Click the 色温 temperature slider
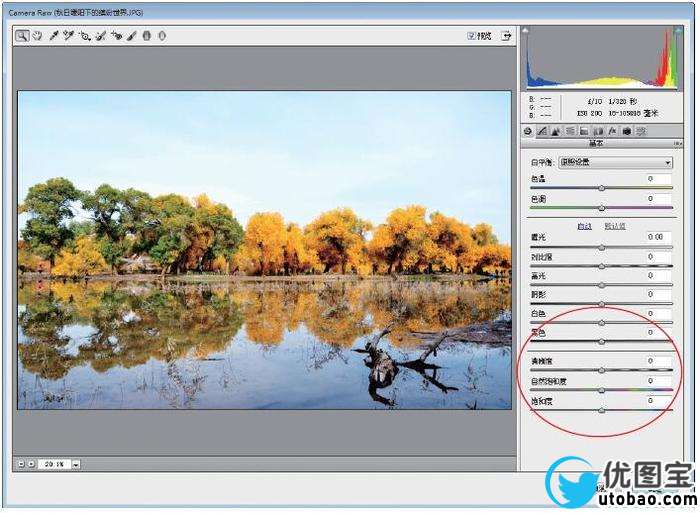Viewport: 700px width, 513px height. click(x=601, y=188)
